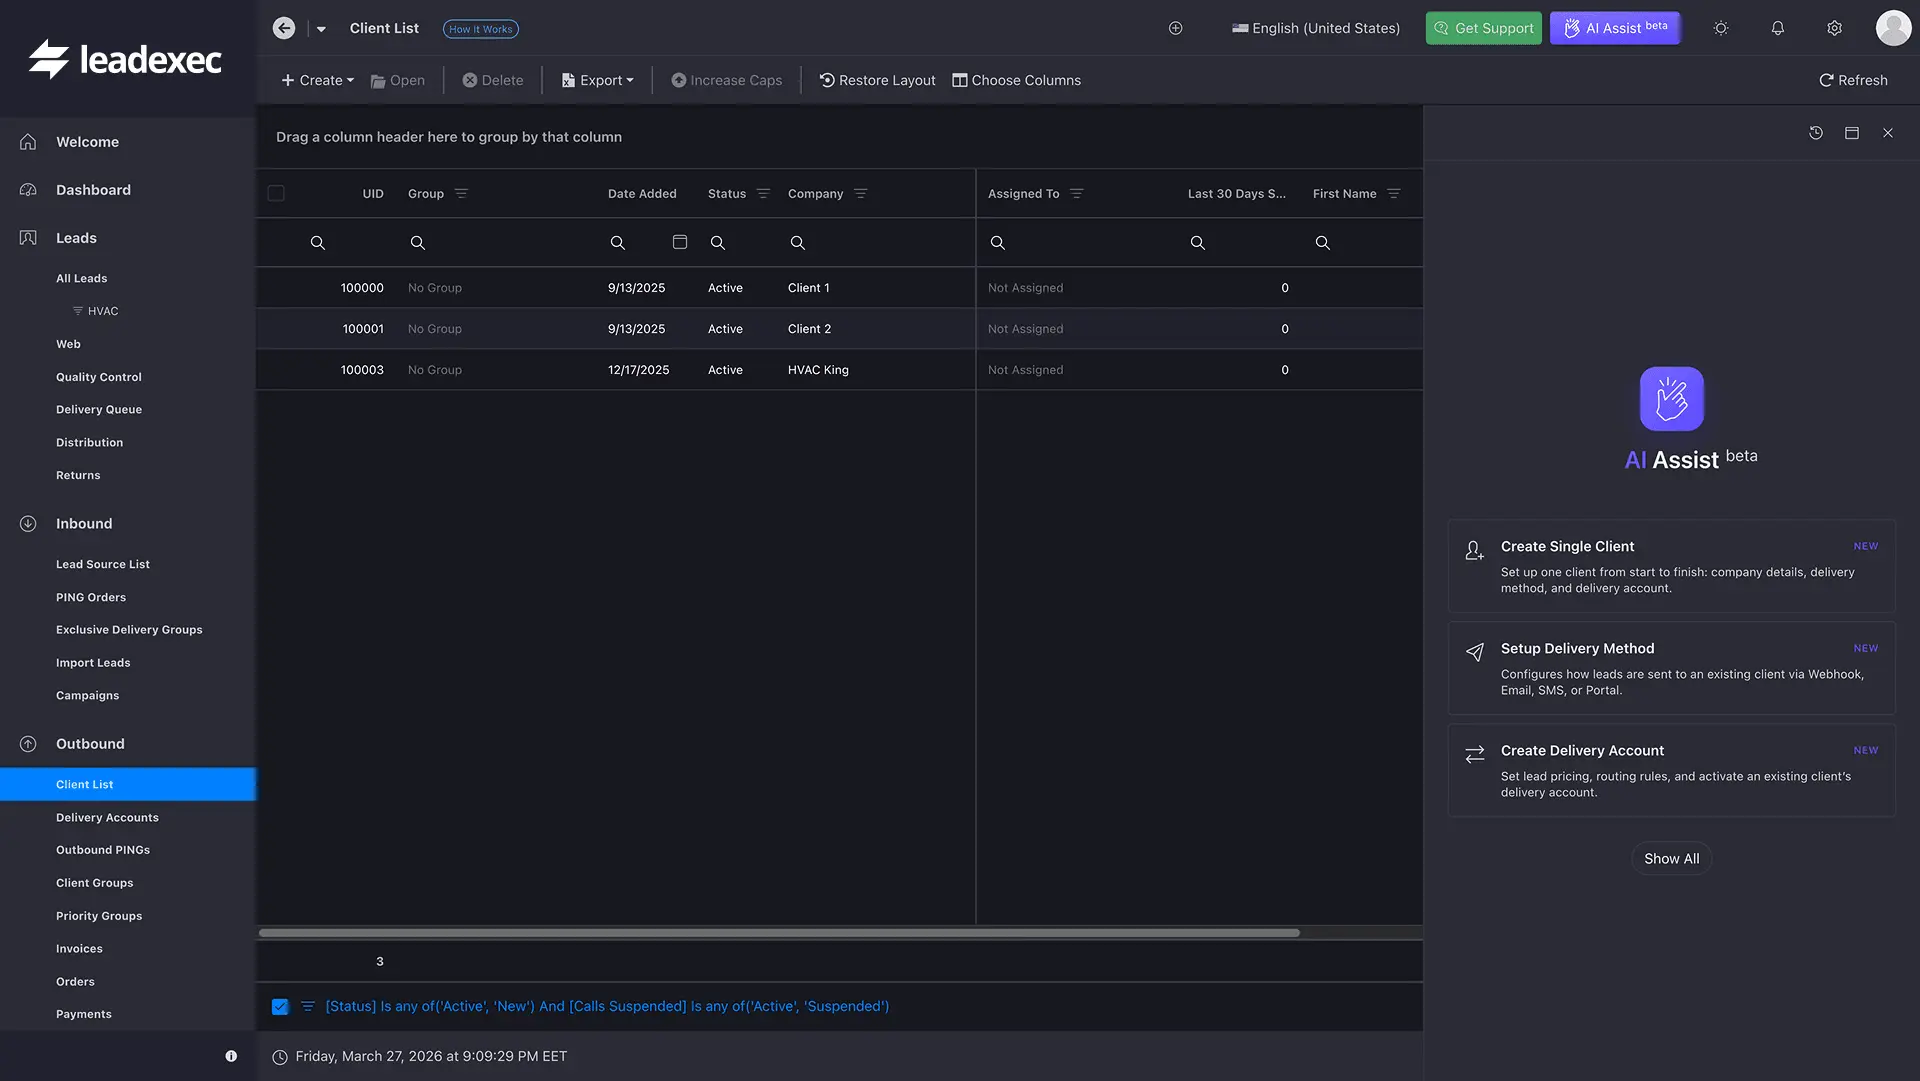Click the info icon at sidebar bottom
Viewport: 1920px width, 1081px height.
[231, 1056]
